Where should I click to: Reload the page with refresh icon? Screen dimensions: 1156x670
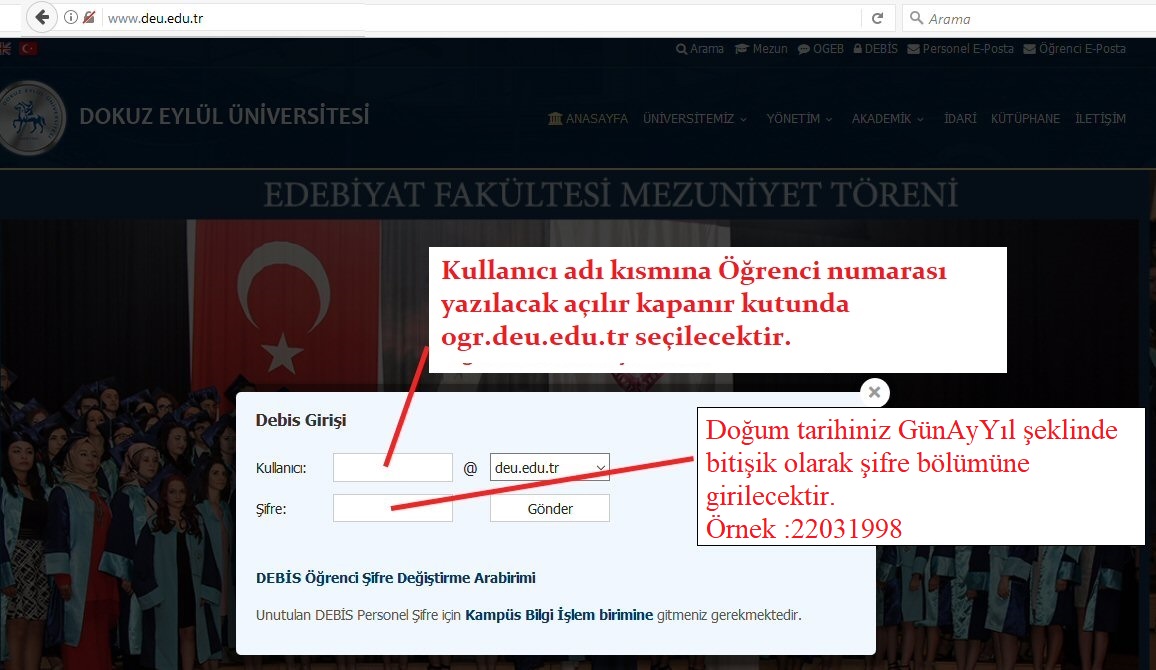click(877, 18)
